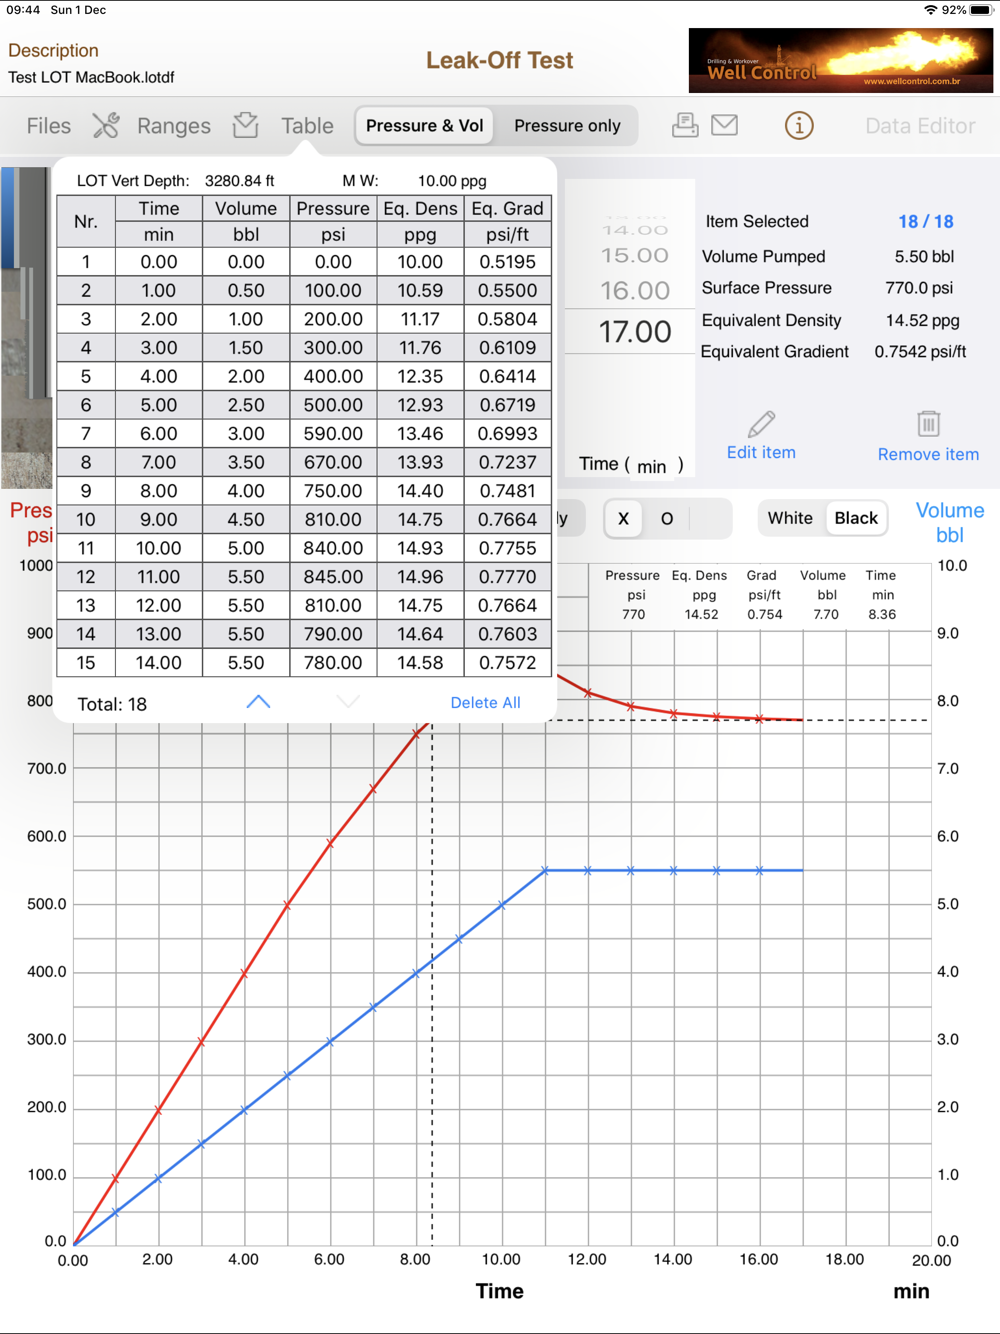The image size is (1000, 1334).
Task: Select table row Nr. 12
Action: point(304,577)
